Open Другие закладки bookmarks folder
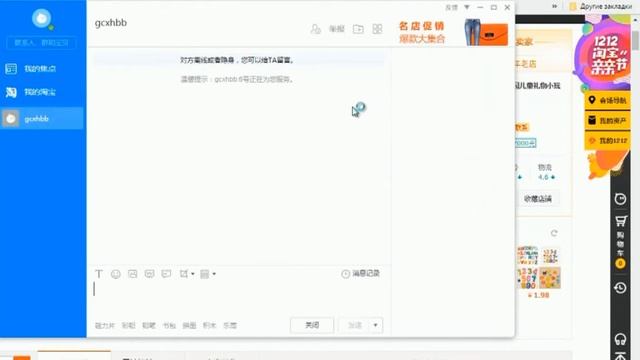The image size is (640, 360). tap(600, 7)
